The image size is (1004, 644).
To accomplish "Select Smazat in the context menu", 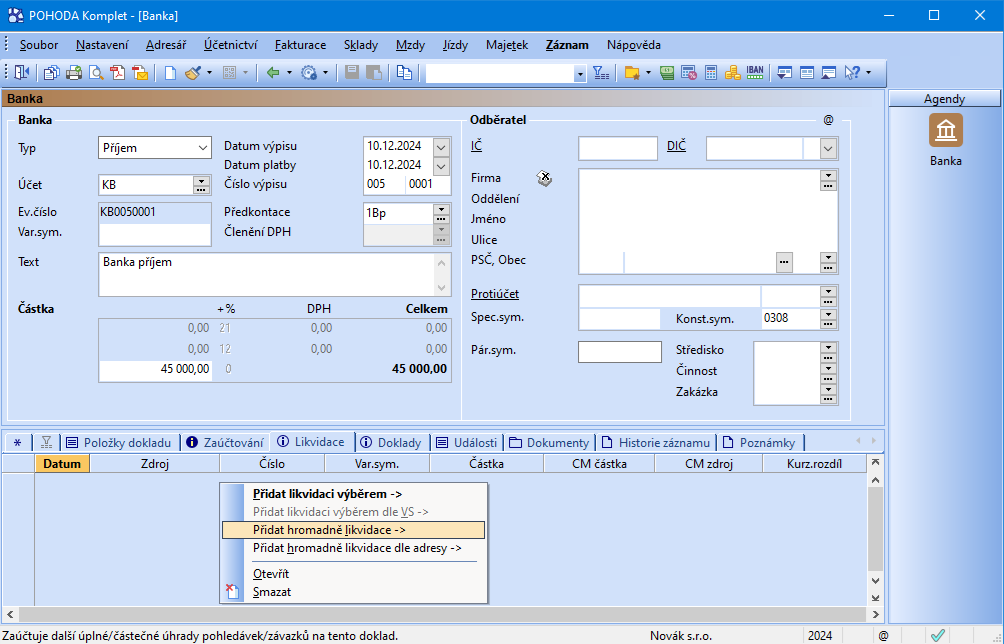I will point(353,592).
